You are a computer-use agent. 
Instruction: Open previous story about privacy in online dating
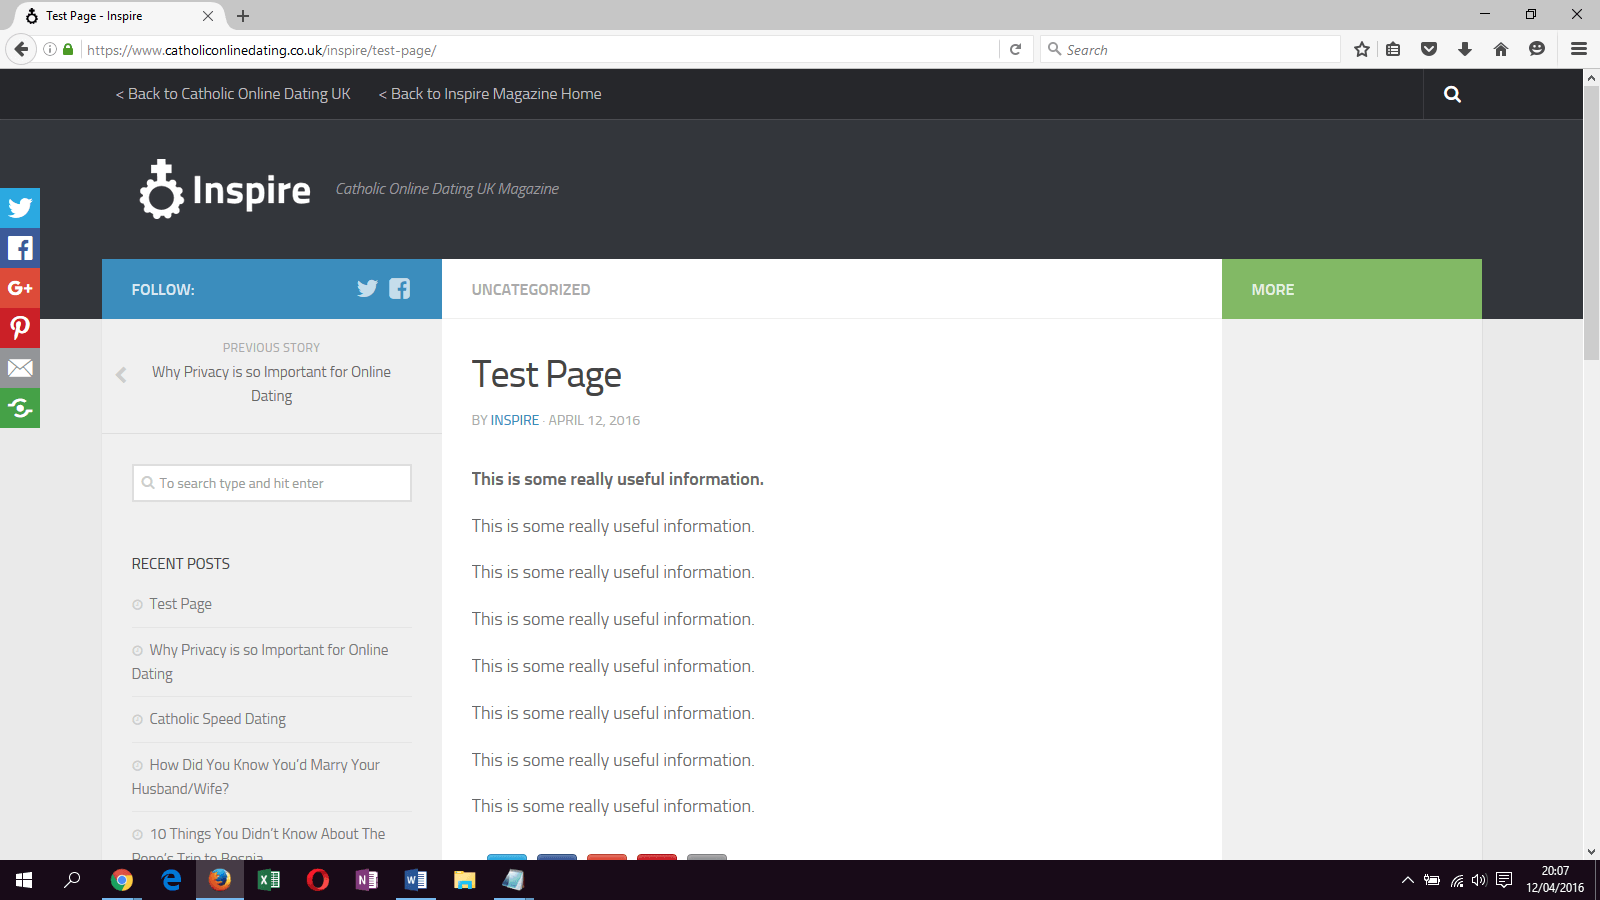click(x=271, y=384)
